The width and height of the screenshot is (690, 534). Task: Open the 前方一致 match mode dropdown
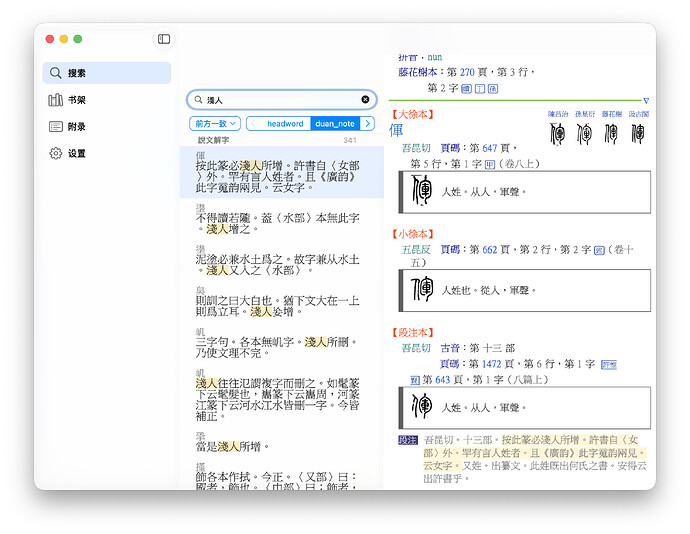click(215, 124)
